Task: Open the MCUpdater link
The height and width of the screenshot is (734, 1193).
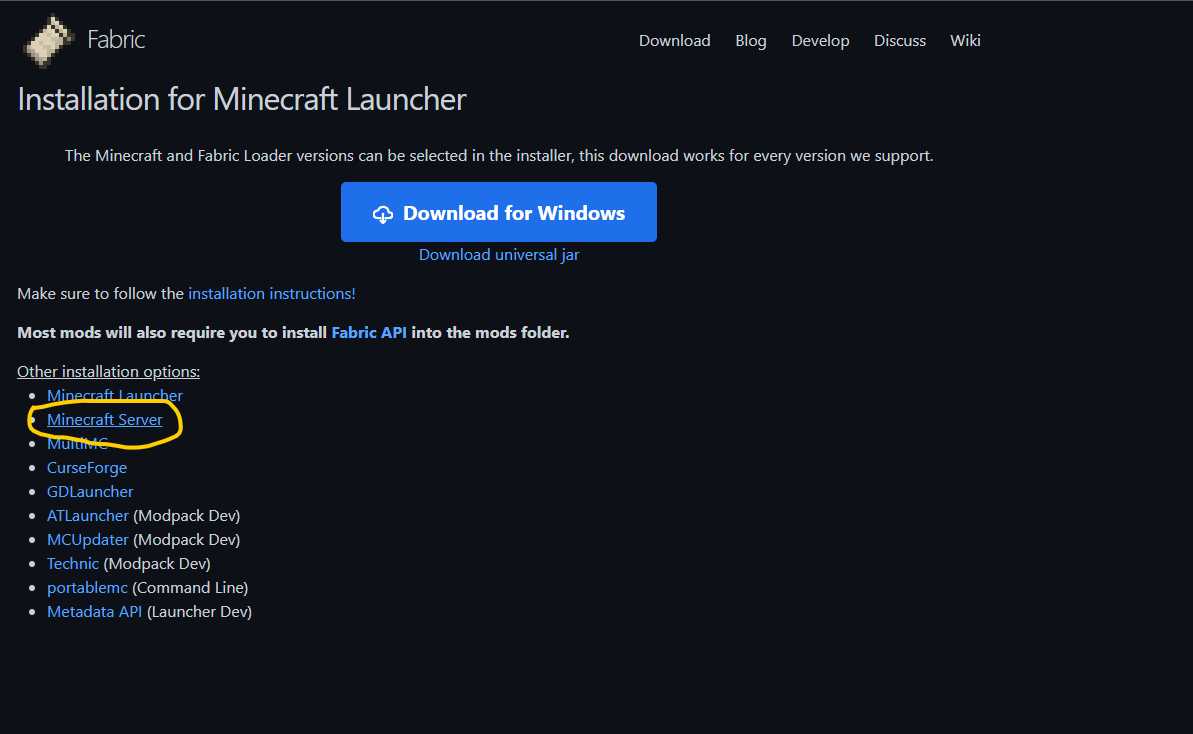Action: tap(87, 540)
